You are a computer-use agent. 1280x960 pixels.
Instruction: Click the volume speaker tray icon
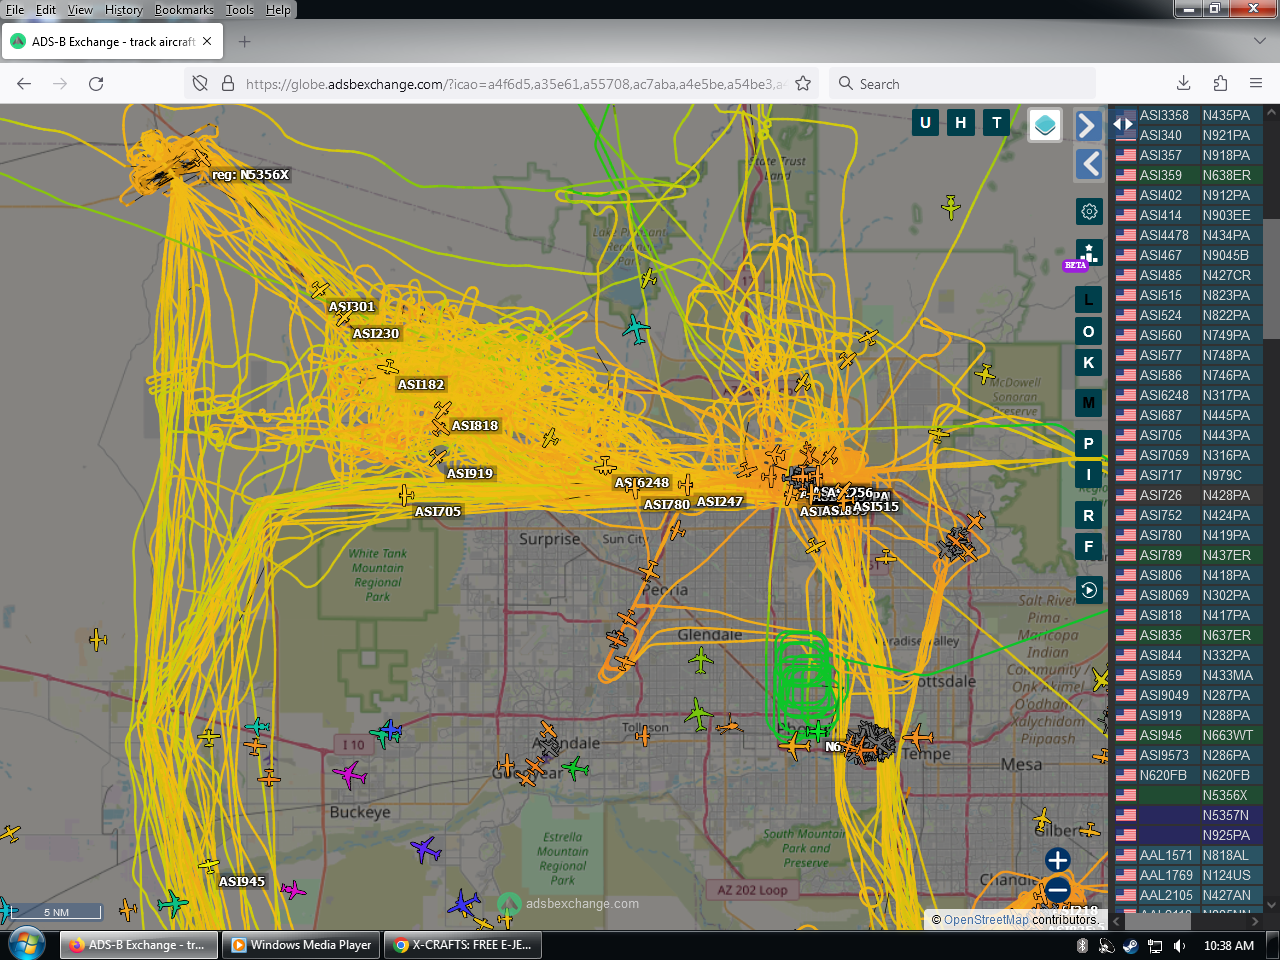1179,945
